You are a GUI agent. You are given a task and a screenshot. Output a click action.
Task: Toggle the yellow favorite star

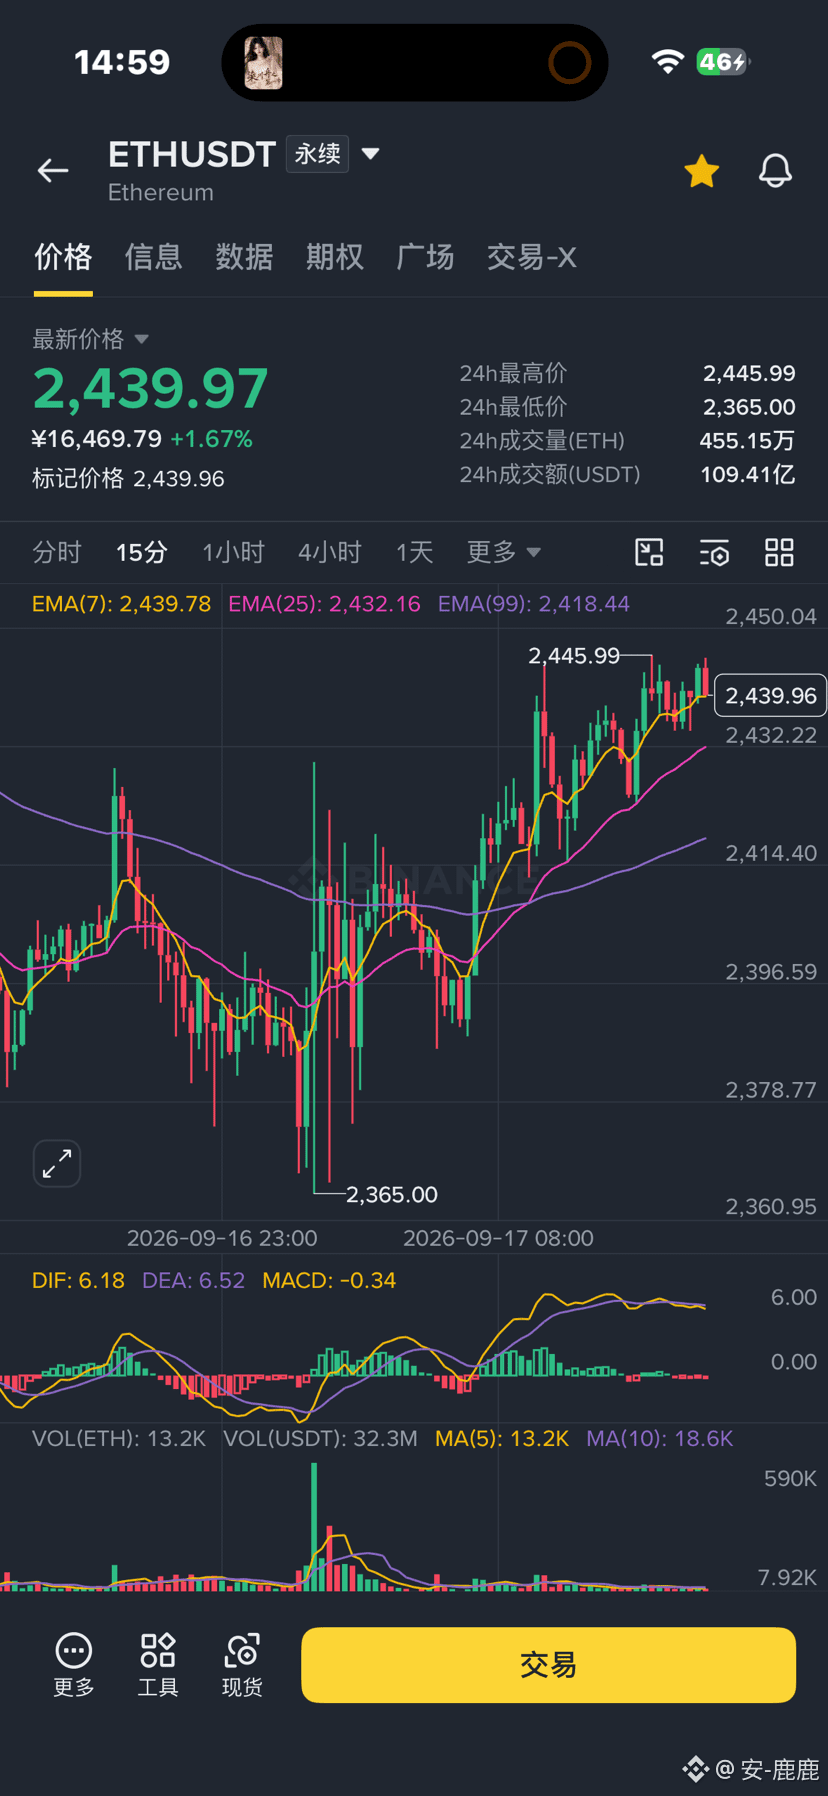point(702,171)
